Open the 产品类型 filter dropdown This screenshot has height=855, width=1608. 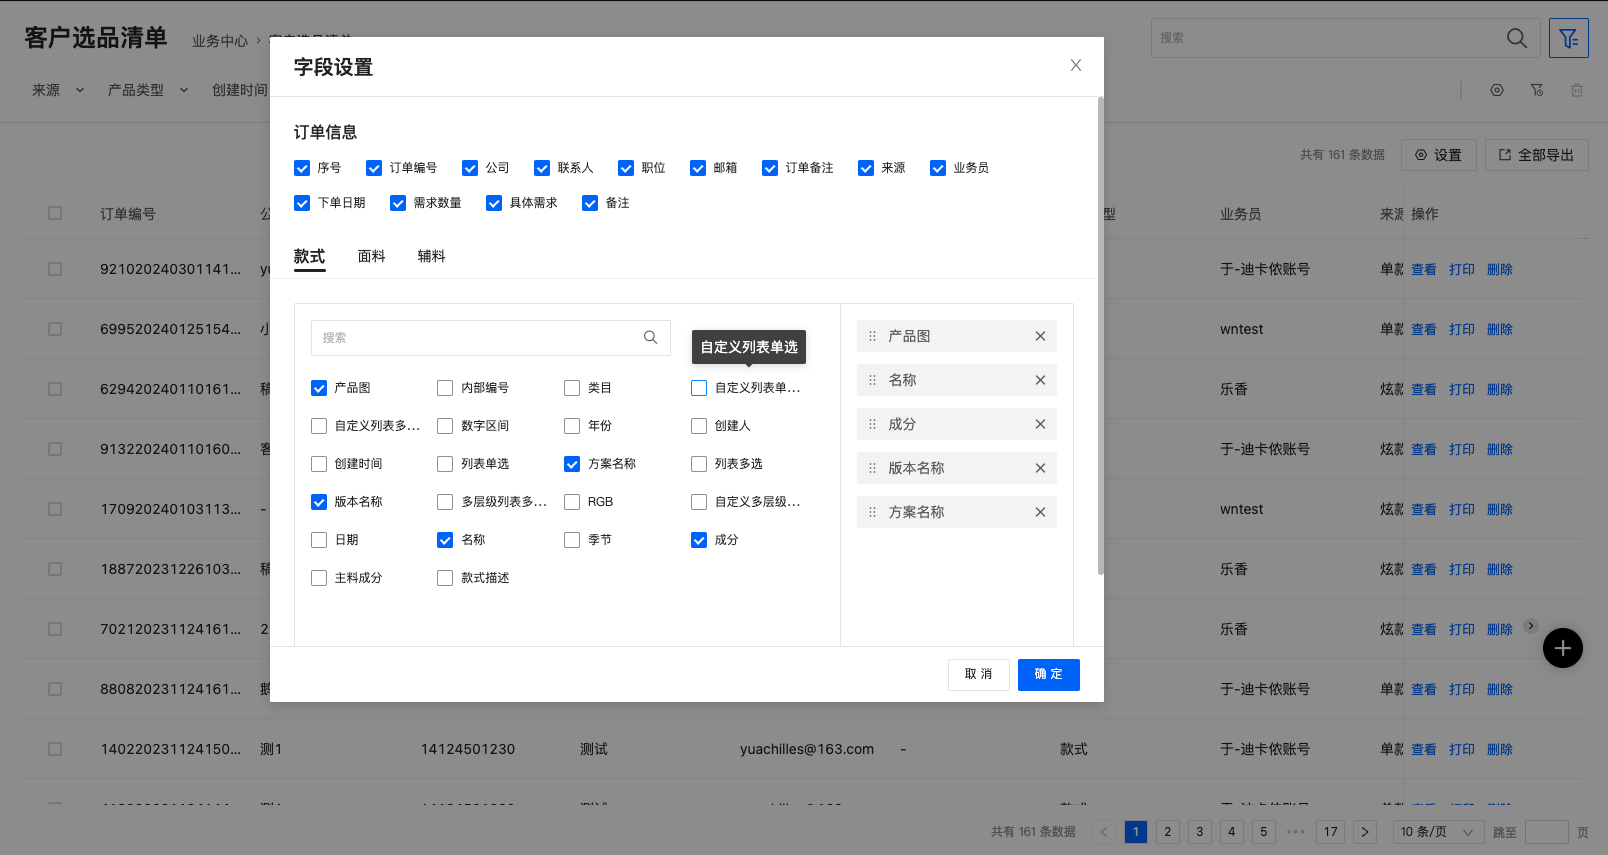(148, 90)
